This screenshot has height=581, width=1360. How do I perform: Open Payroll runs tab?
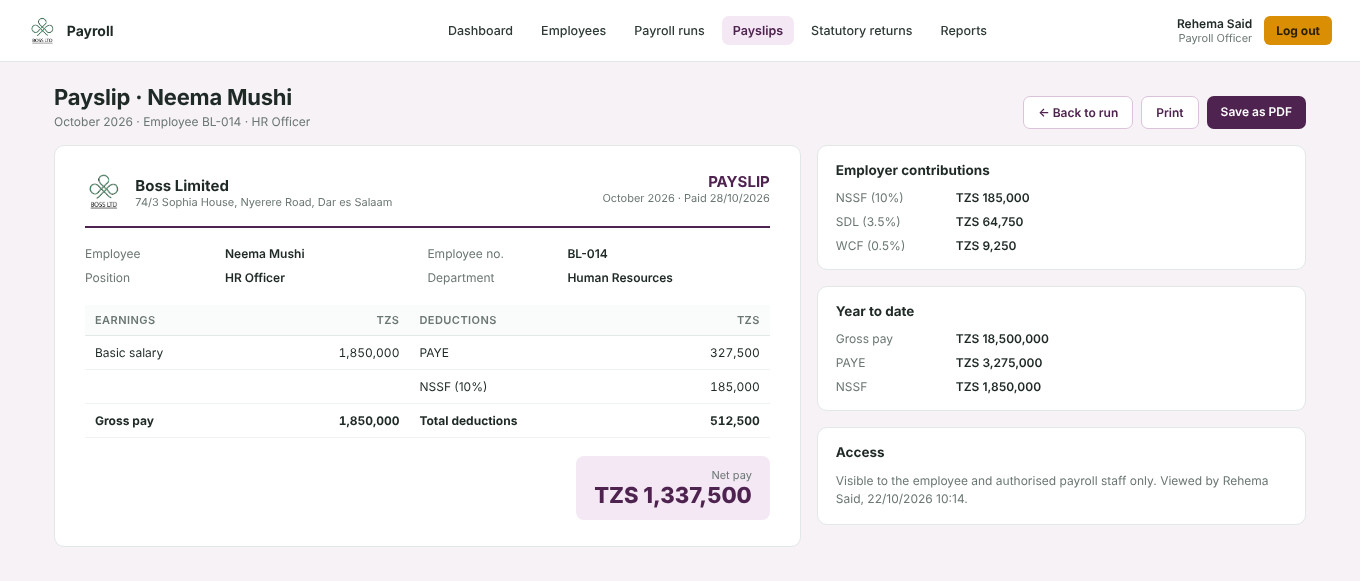click(x=669, y=31)
